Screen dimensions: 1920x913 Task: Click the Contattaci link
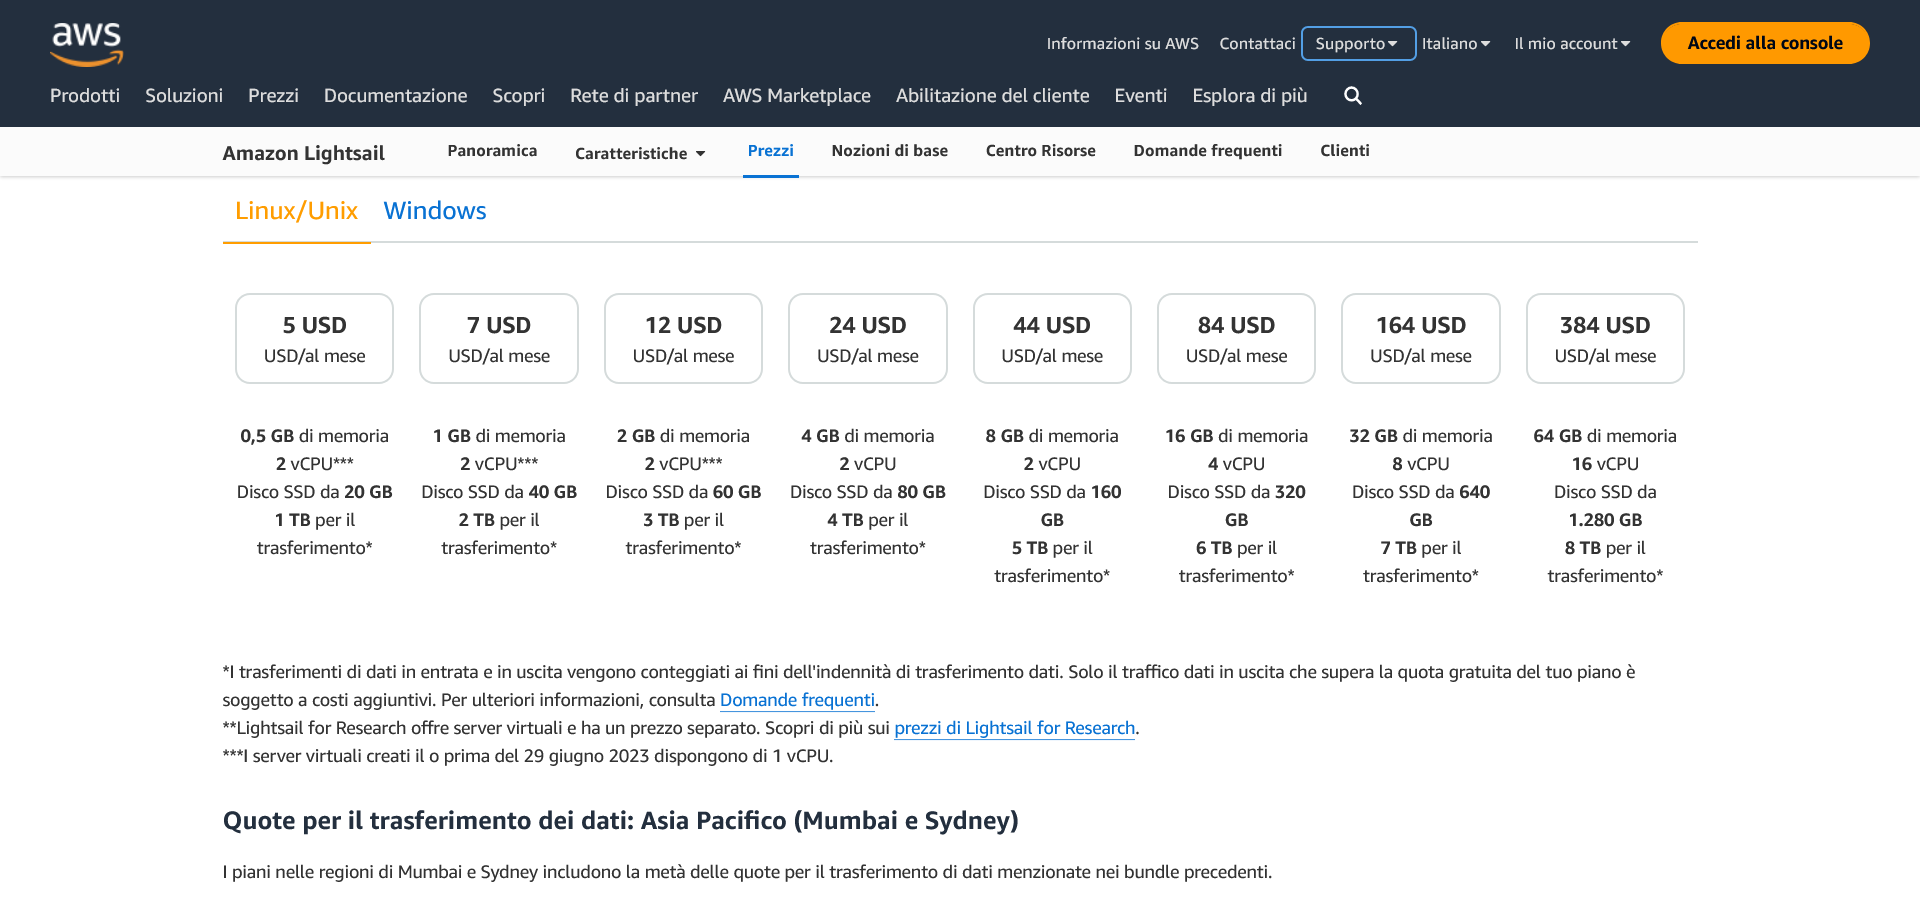(1257, 44)
